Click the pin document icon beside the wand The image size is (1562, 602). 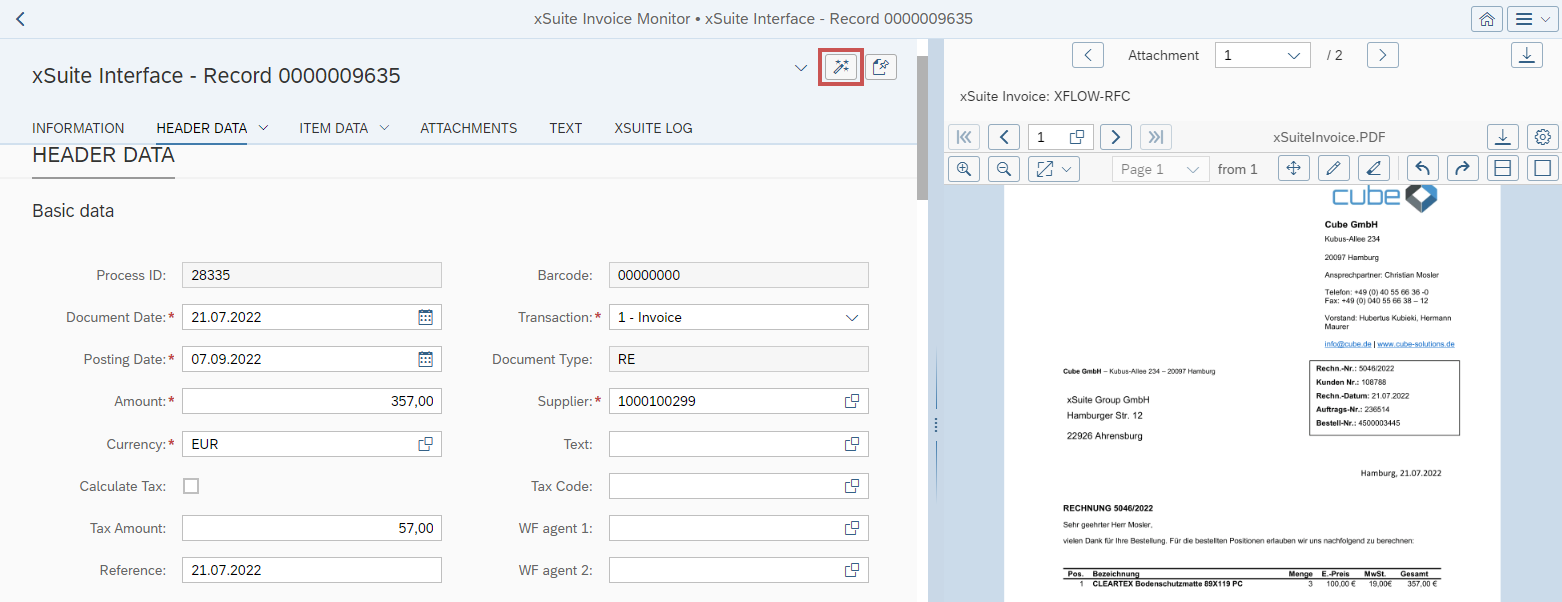click(x=881, y=67)
